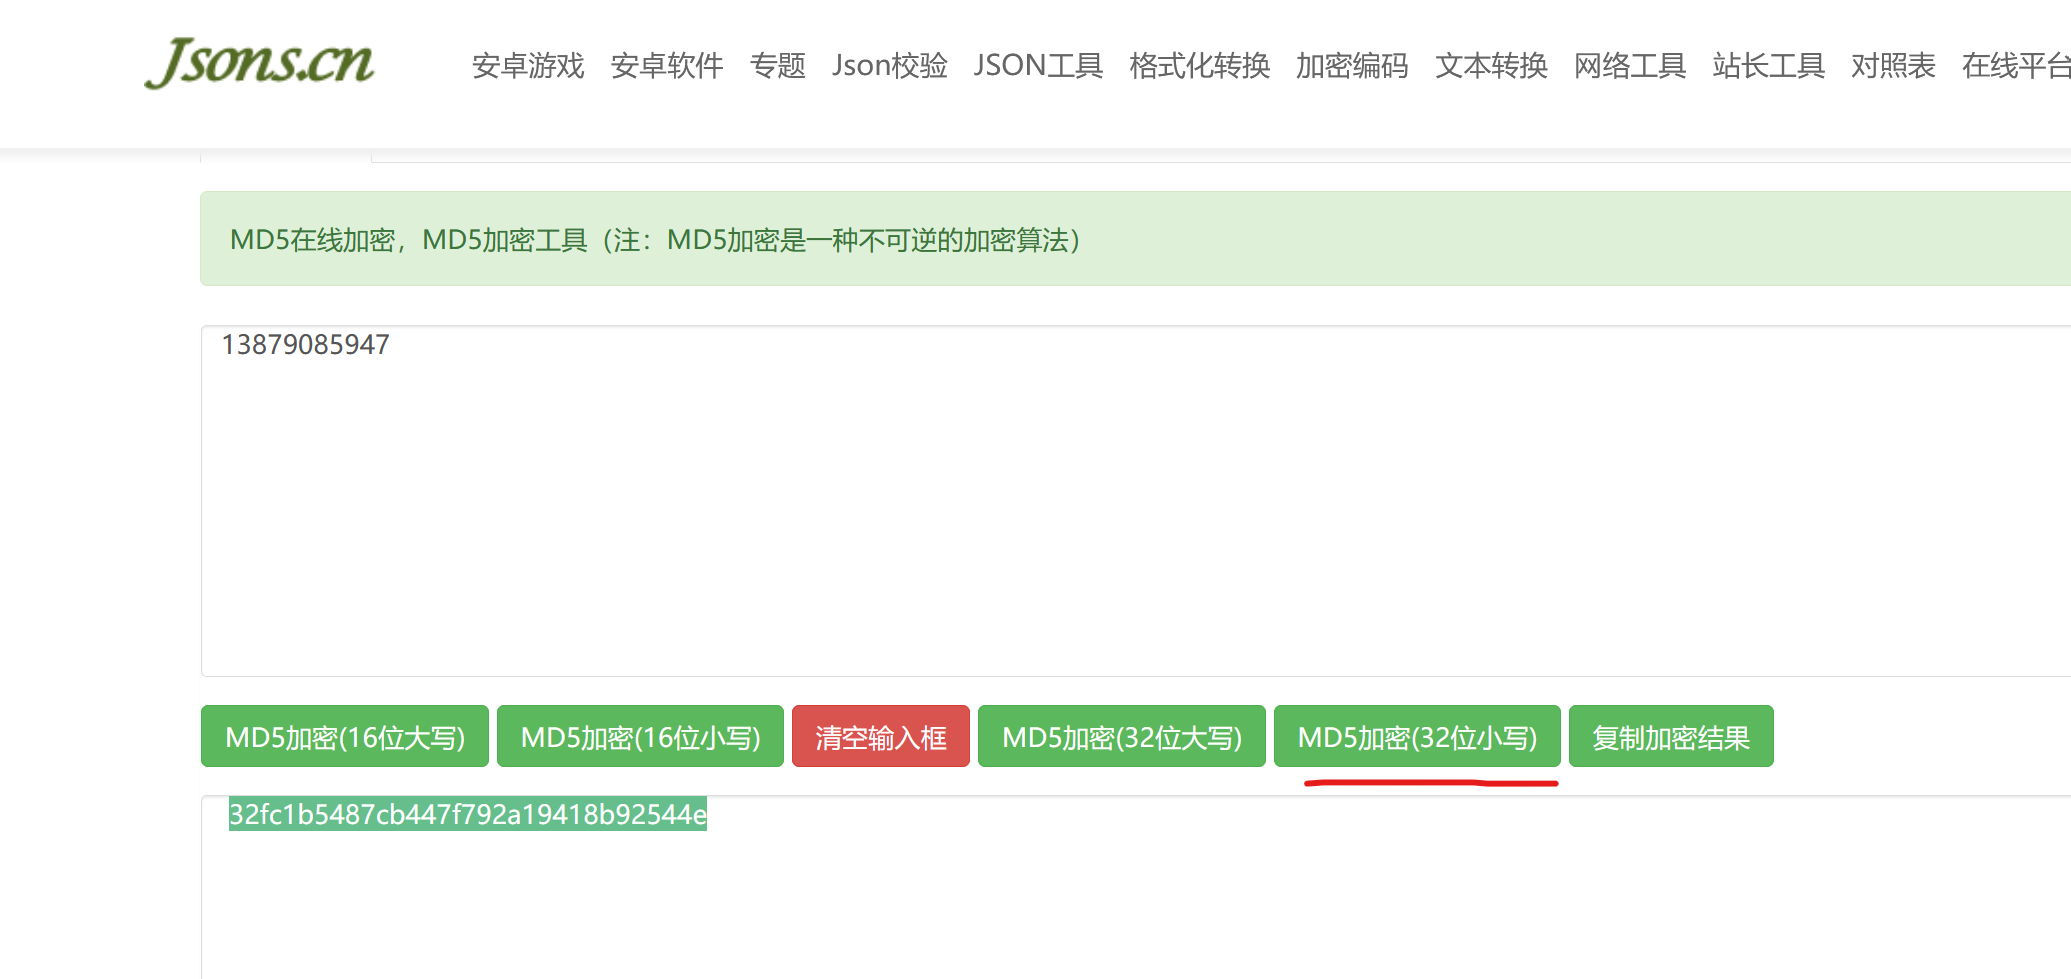The width and height of the screenshot is (2071, 979).
Task: Open the 格式化转换 menu
Action: 1200,66
